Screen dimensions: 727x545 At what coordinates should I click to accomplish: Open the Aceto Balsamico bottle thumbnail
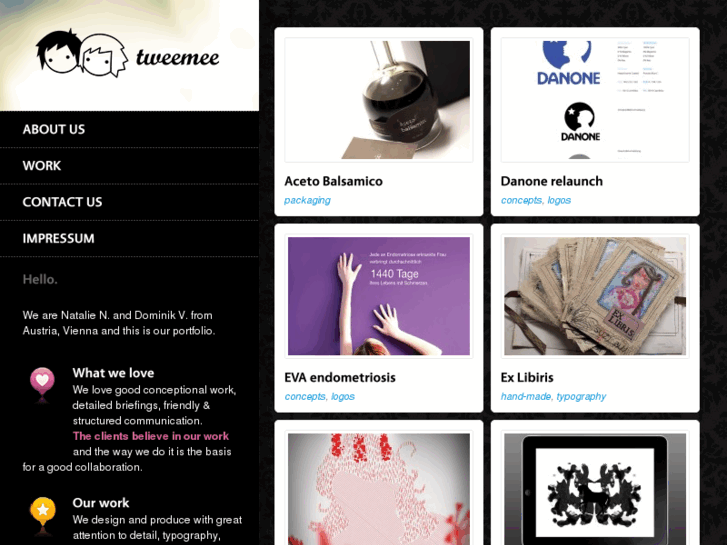click(379, 100)
